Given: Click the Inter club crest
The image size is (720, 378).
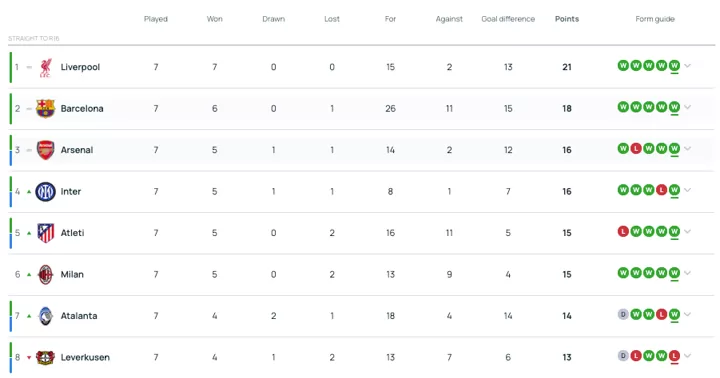Looking at the screenshot, I should (x=45, y=192).
